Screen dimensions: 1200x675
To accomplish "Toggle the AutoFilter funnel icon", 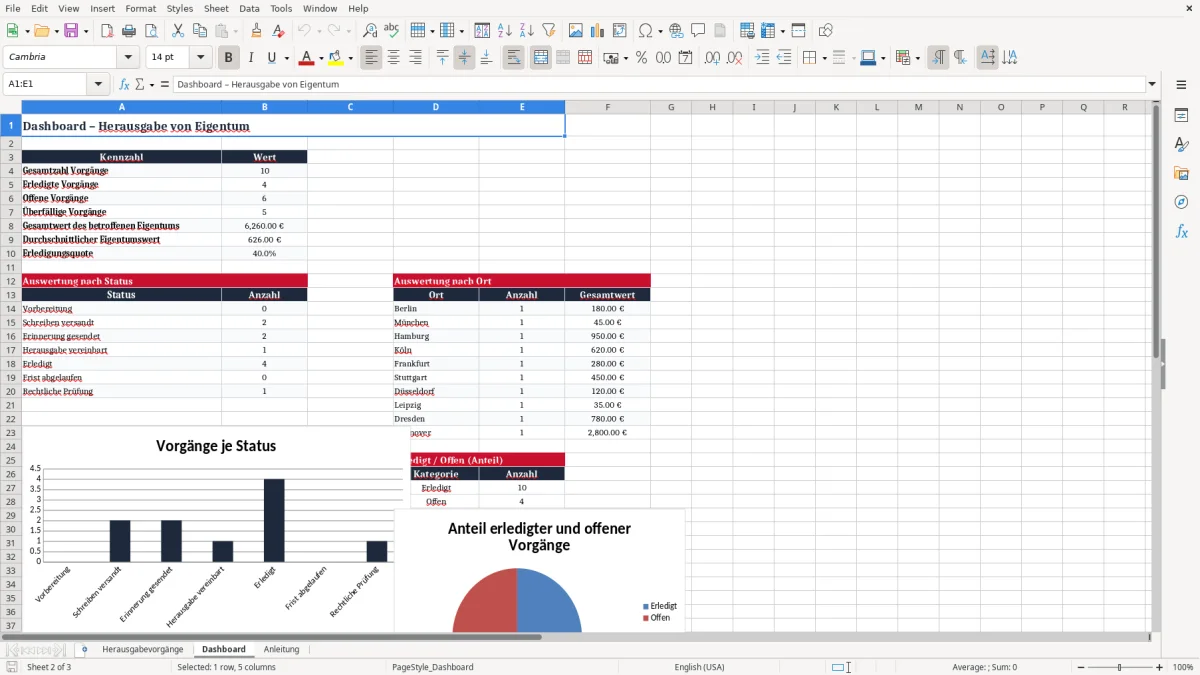I will point(549,31).
